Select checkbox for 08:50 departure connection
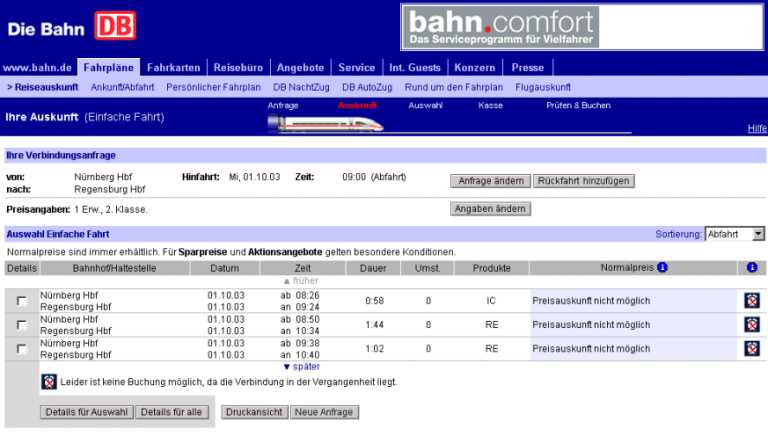Image resolution: width=768 pixels, height=444 pixels. click(x=22, y=324)
